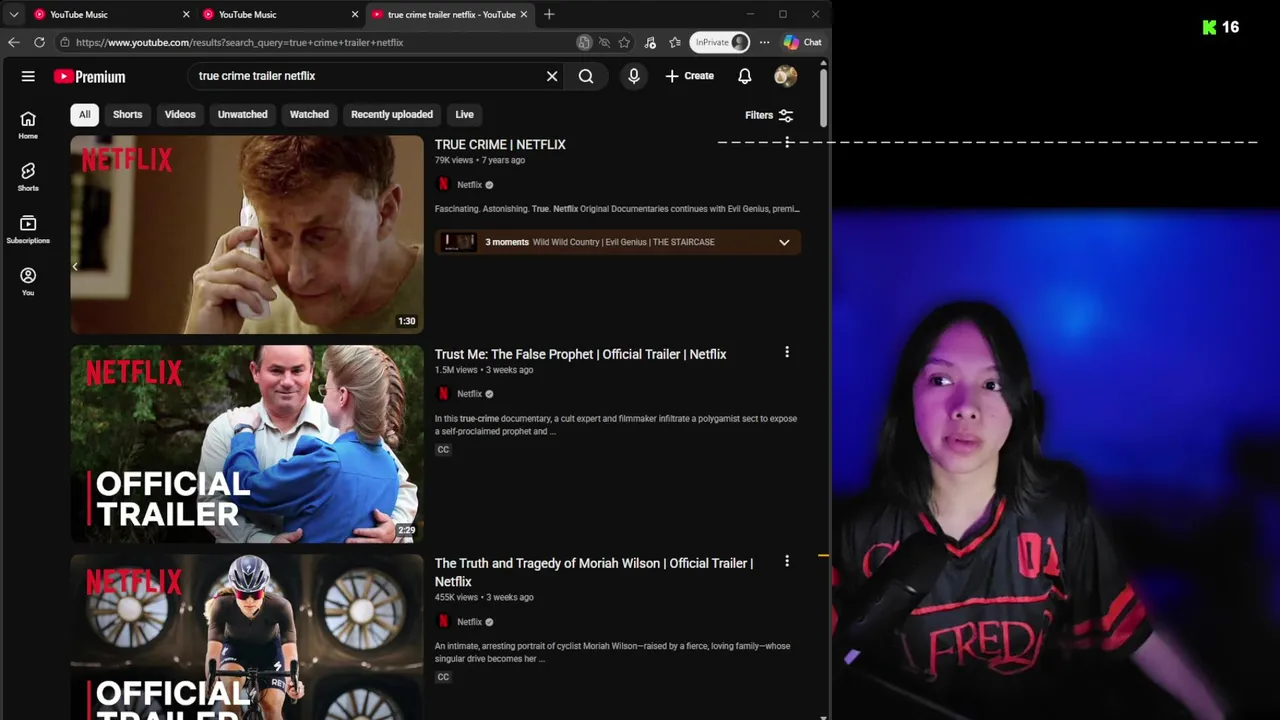
Task: Select the Live filter chip
Action: tap(465, 114)
